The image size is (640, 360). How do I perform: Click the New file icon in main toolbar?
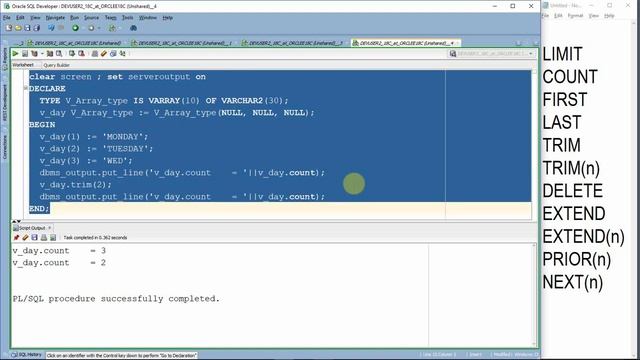coord(9,28)
